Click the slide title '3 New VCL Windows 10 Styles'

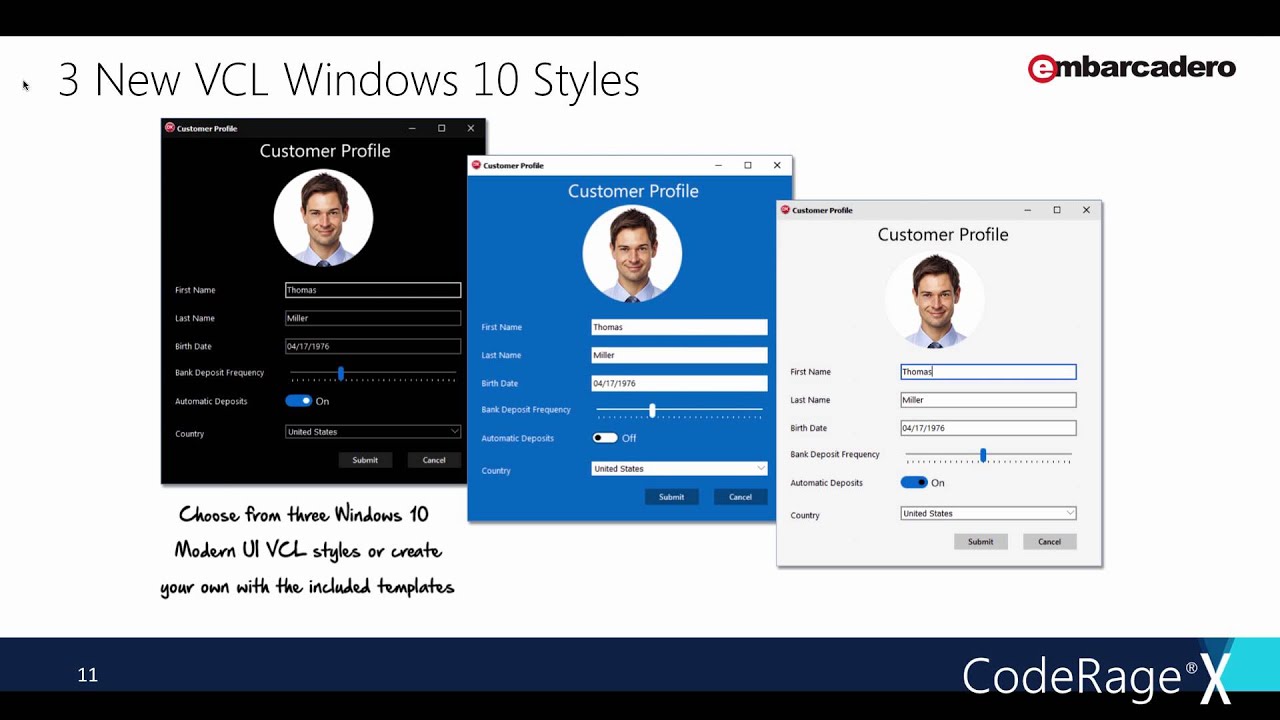click(x=349, y=80)
